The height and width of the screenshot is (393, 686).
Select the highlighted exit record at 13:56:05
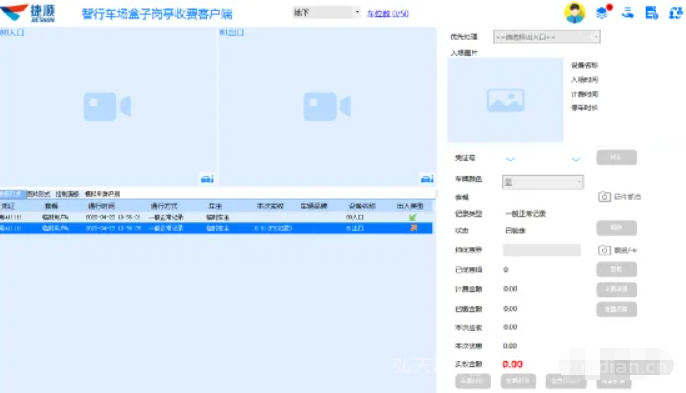coord(216,228)
